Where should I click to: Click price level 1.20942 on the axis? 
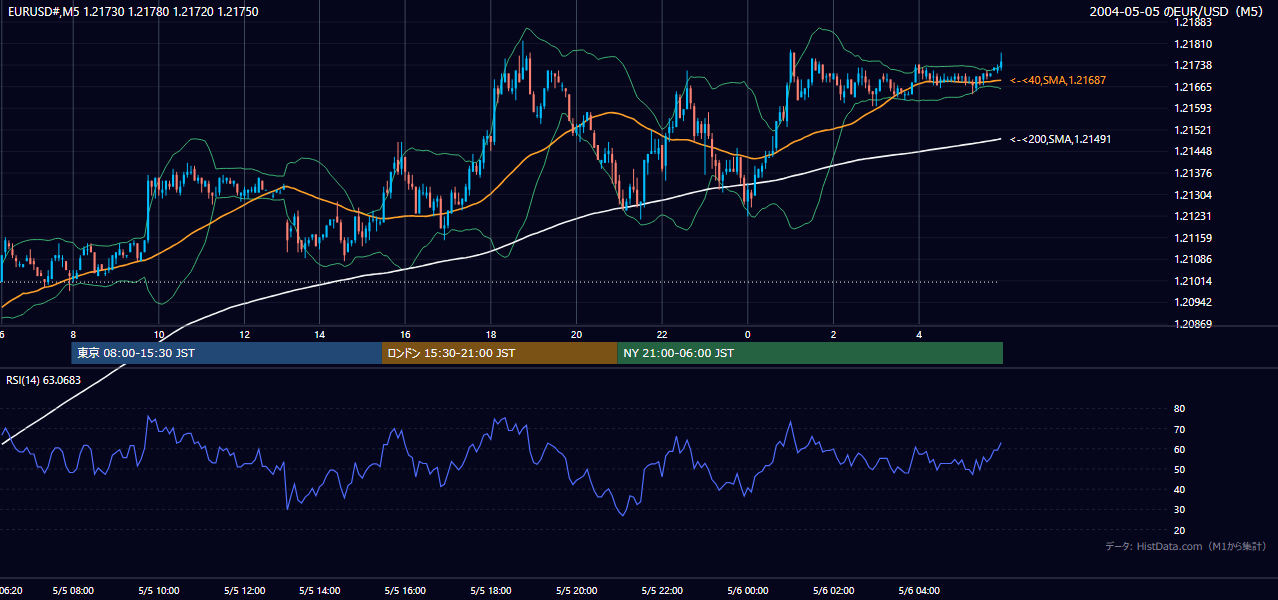tap(1194, 302)
